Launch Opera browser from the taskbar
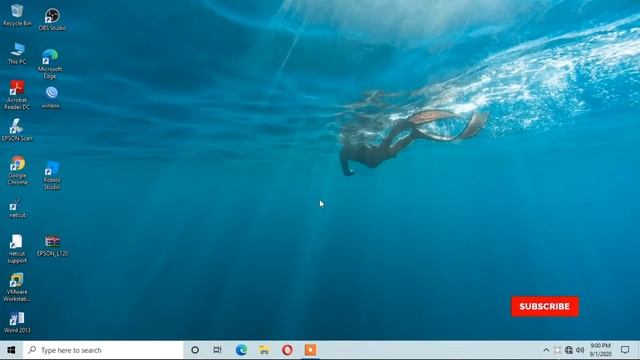Screen dimensions: 640x360 pyautogui.click(x=287, y=350)
